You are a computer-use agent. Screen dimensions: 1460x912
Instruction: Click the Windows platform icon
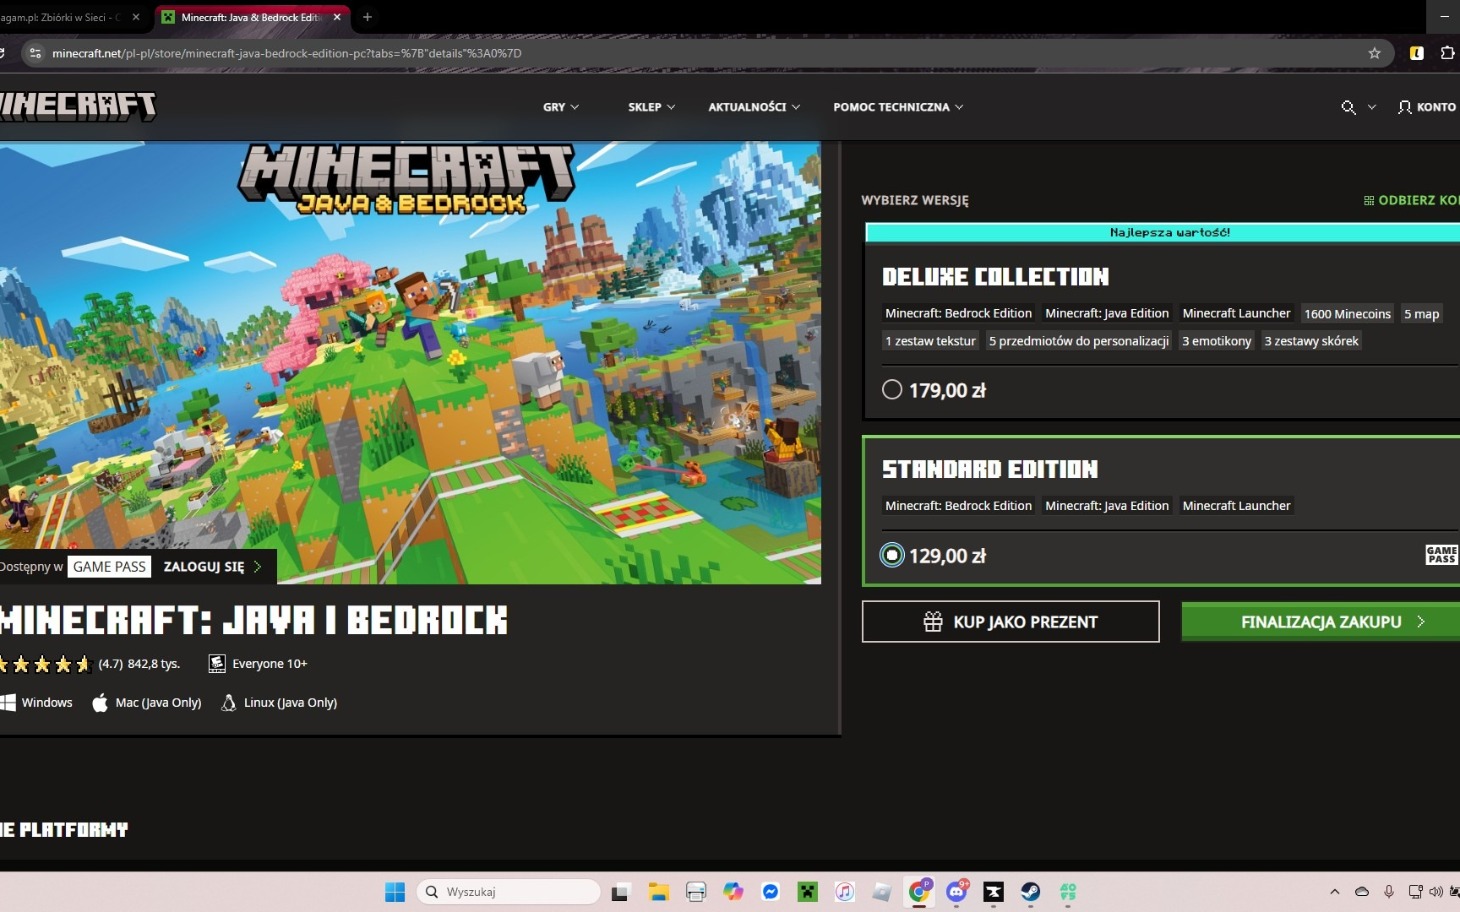(x=8, y=702)
